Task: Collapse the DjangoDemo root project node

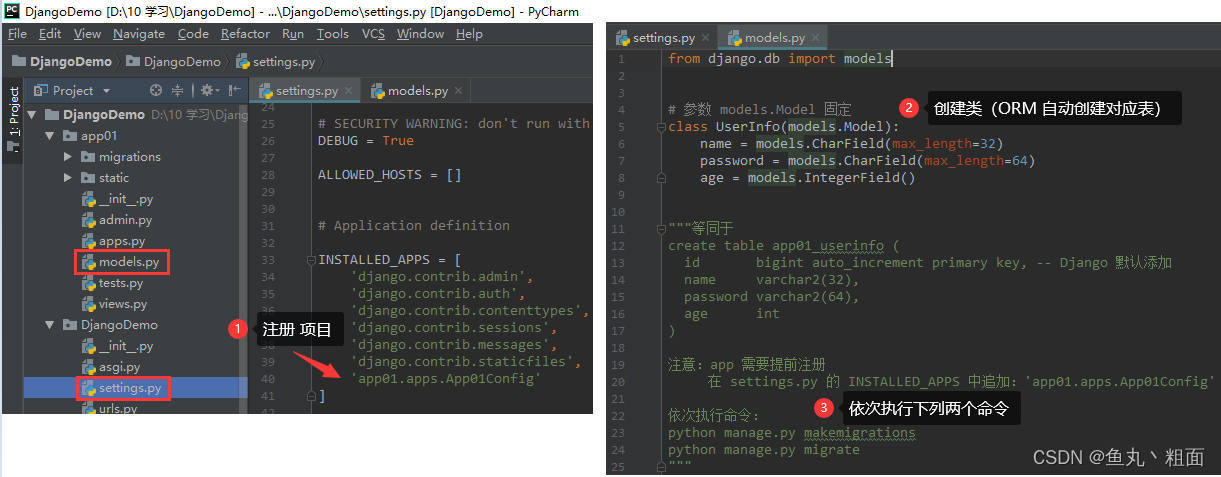Action: point(34,114)
